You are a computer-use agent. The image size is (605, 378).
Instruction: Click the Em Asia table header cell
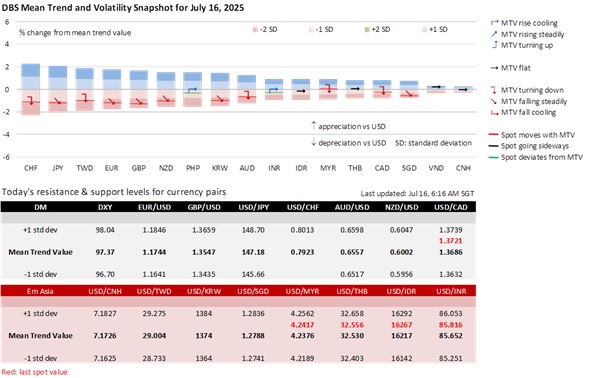[x=40, y=291]
